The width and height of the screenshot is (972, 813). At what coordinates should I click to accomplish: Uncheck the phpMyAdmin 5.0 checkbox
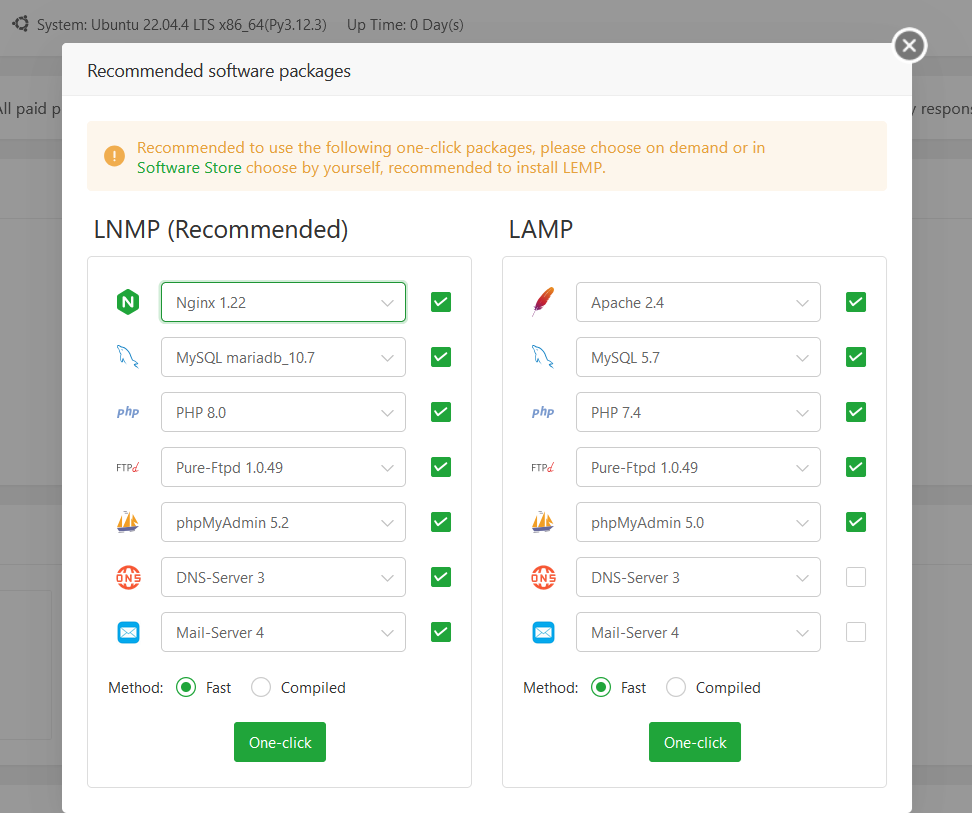(x=856, y=522)
